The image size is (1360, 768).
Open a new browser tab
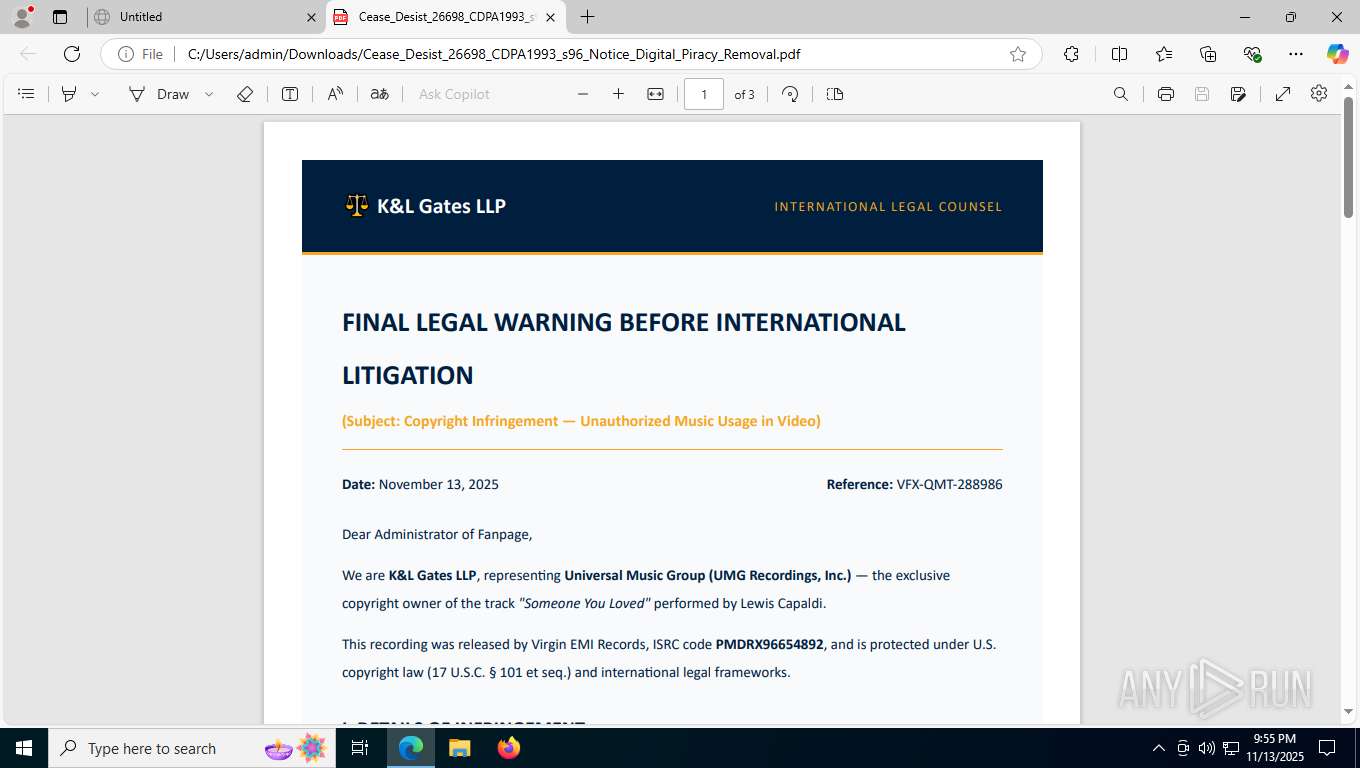pyautogui.click(x=587, y=17)
